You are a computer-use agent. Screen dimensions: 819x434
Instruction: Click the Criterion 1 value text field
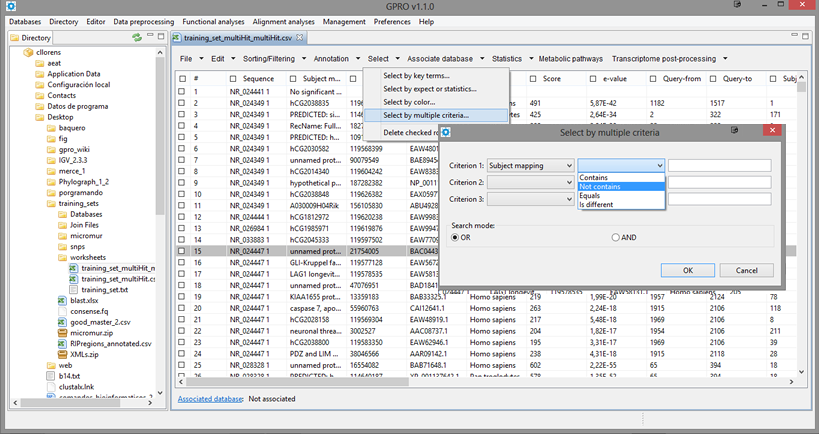point(719,165)
